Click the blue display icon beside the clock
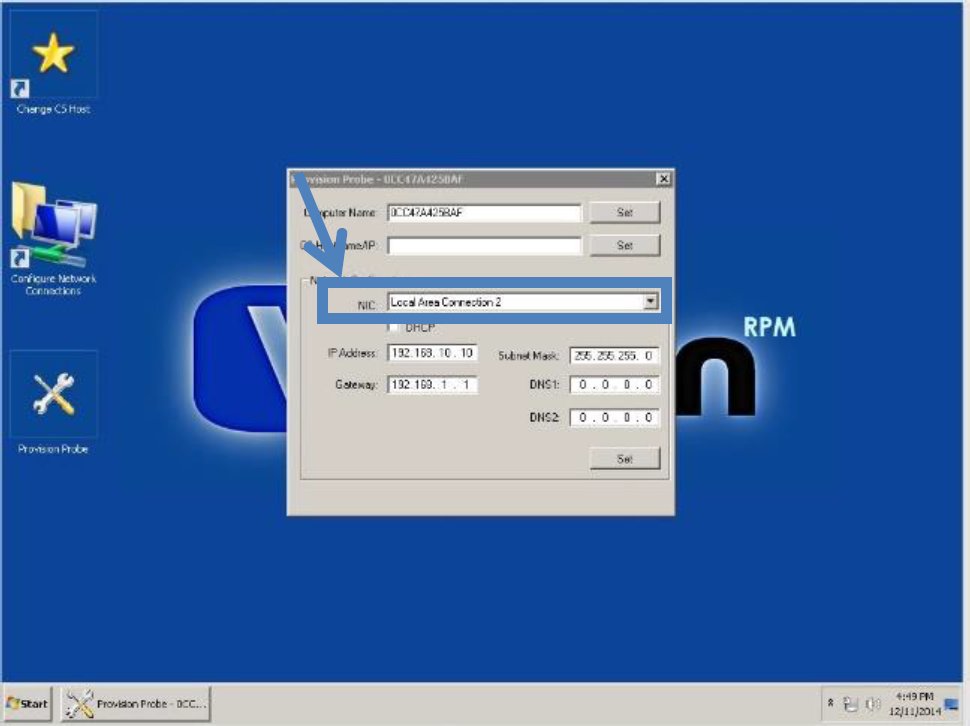Screen dimensions: 970x726 point(952,704)
